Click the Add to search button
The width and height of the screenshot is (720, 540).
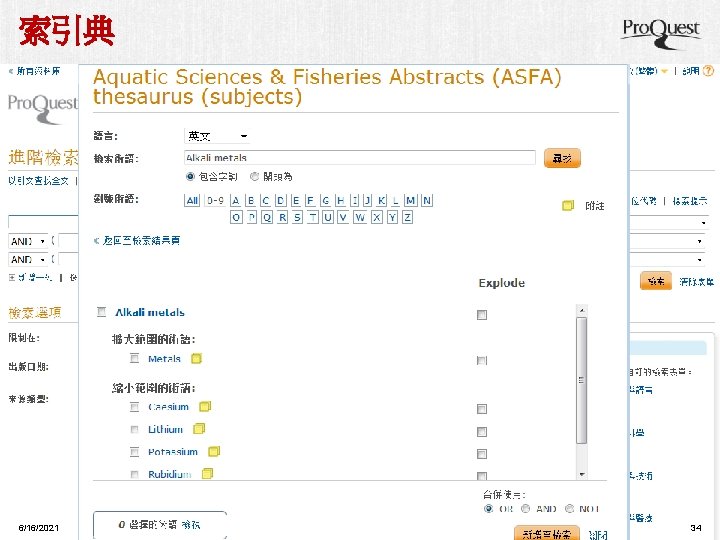(546, 534)
